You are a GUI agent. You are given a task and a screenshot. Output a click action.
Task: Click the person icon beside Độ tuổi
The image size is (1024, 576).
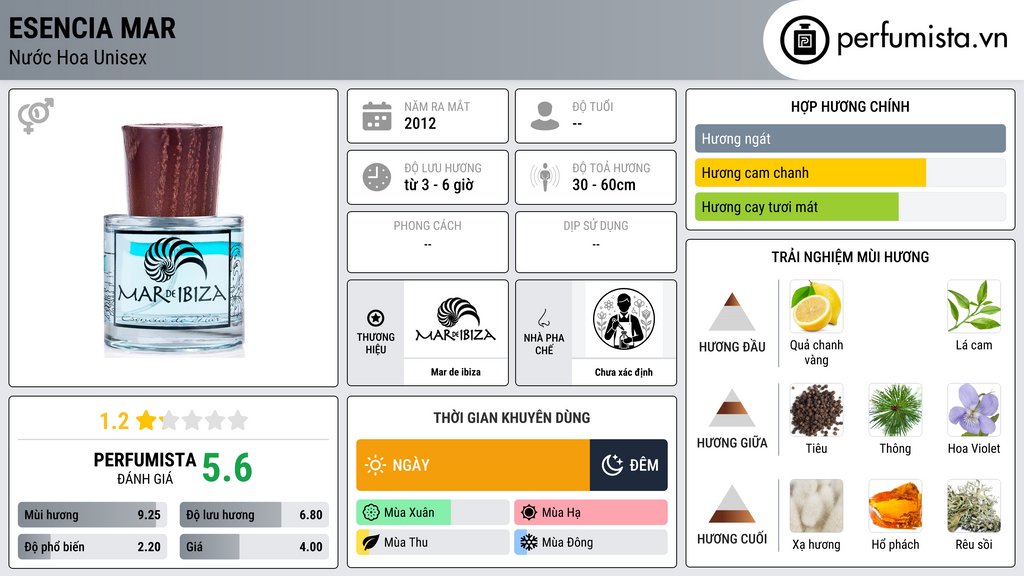pos(545,116)
